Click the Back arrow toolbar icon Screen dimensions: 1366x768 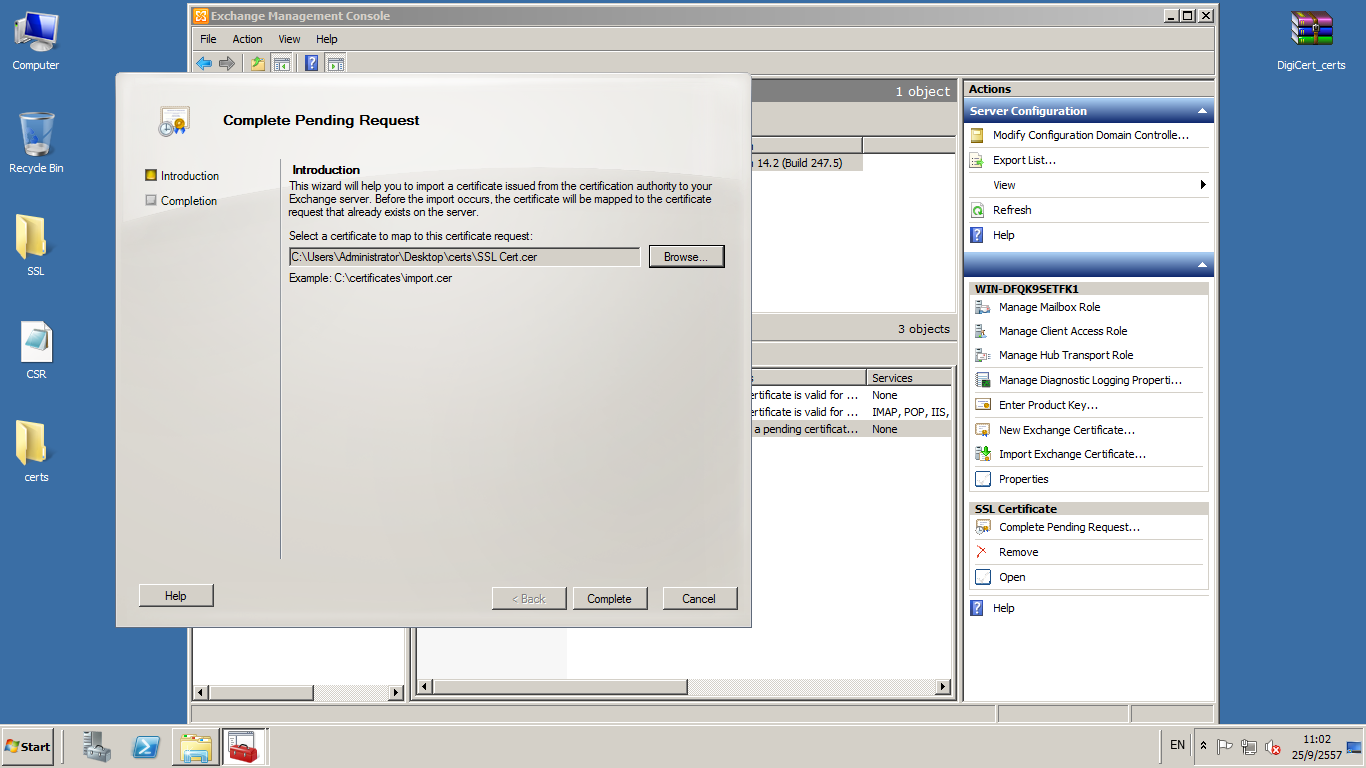204,63
